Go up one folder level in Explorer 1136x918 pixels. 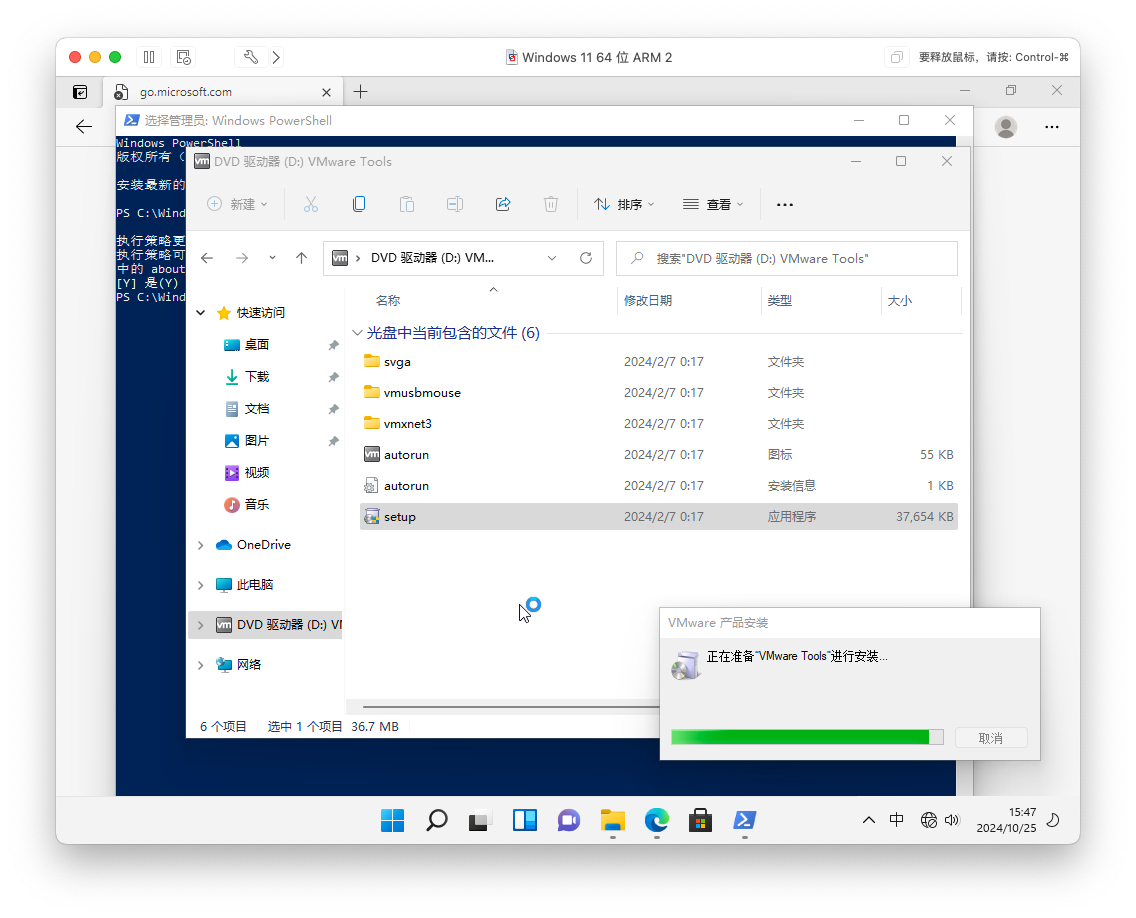[x=301, y=258]
